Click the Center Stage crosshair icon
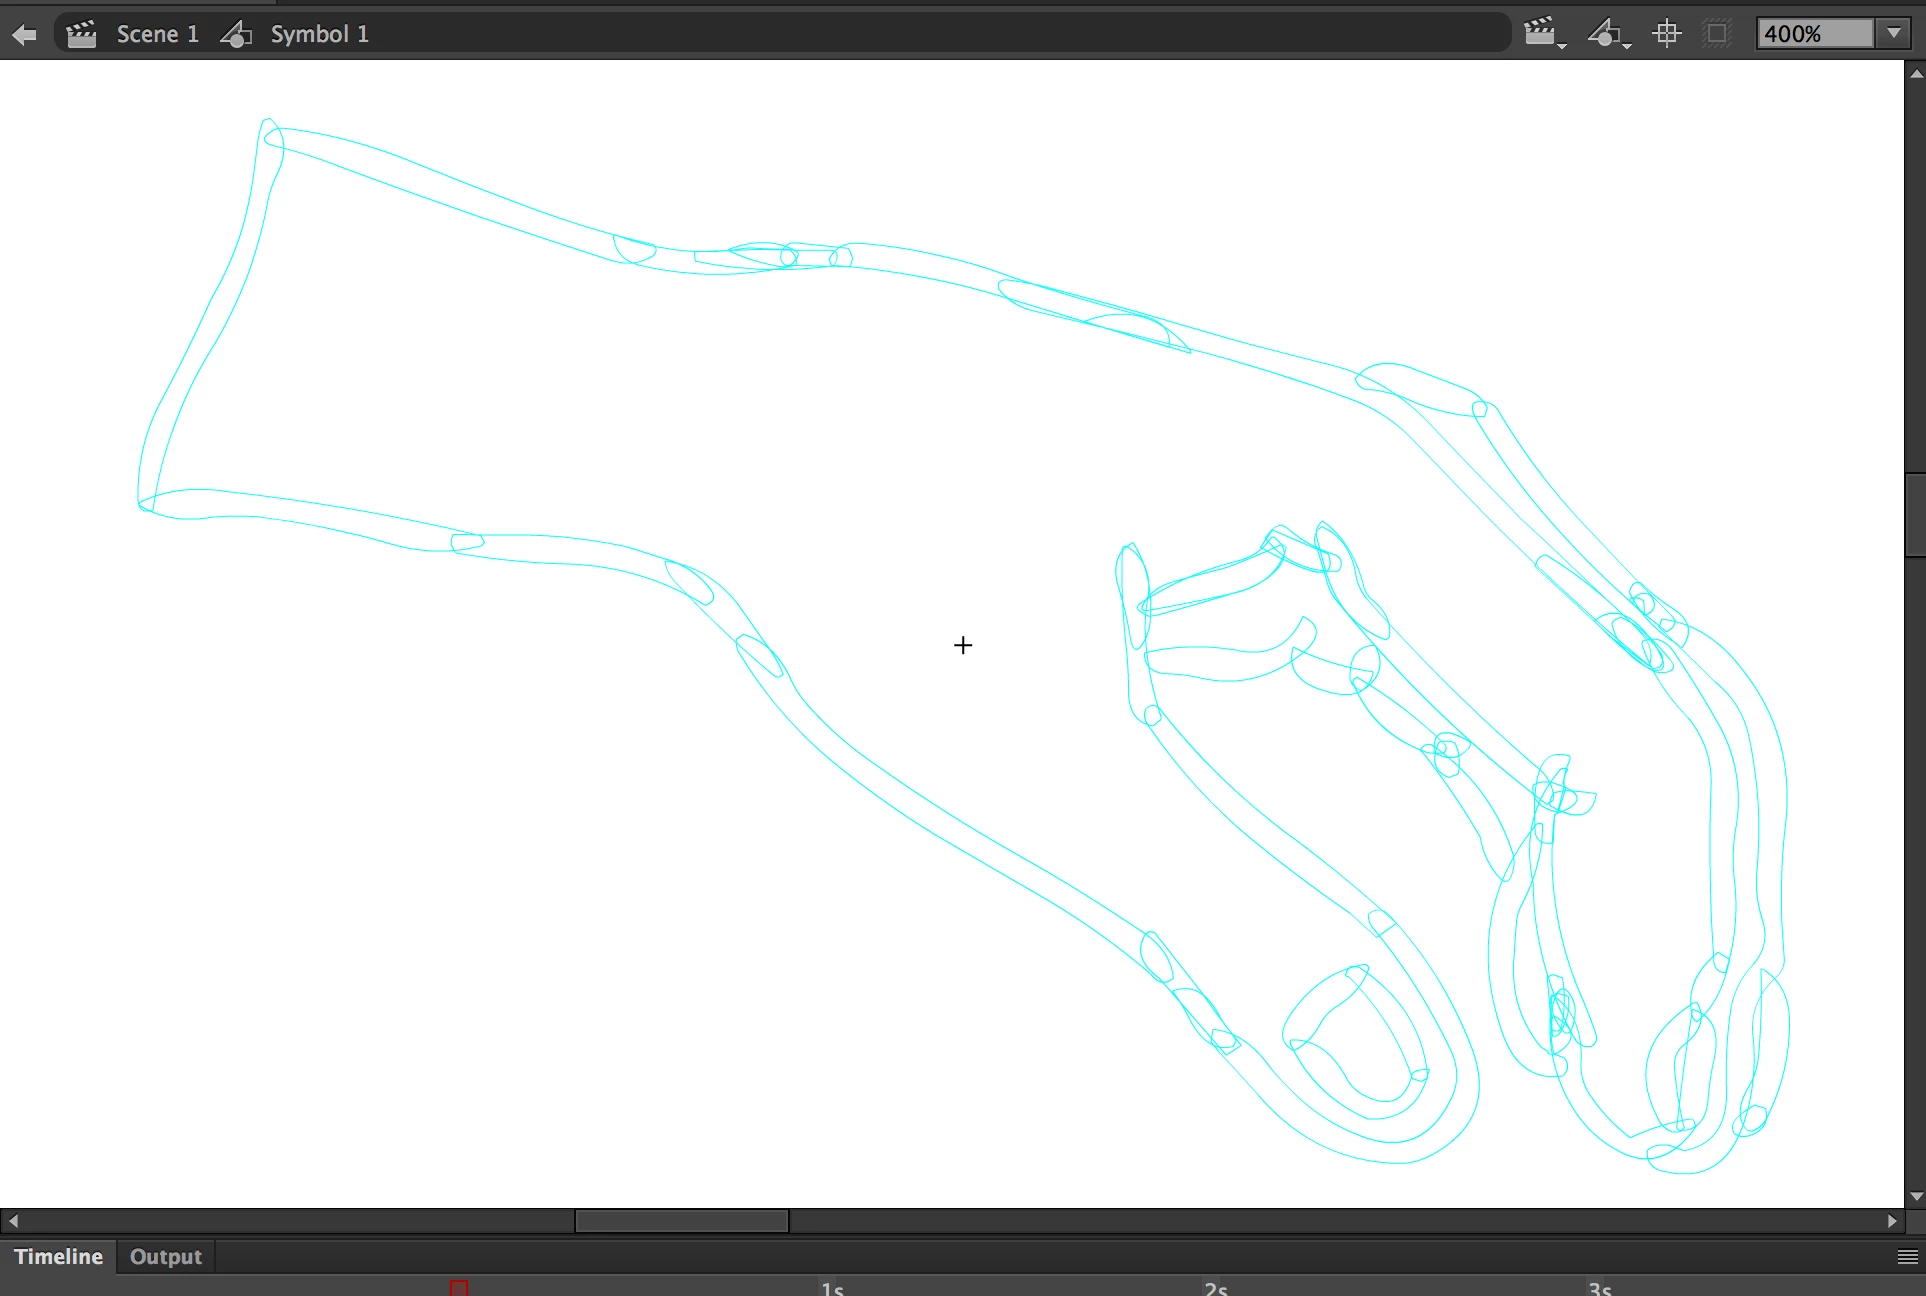This screenshot has height=1296, width=1926. pyautogui.click(x=1667, y=33)
